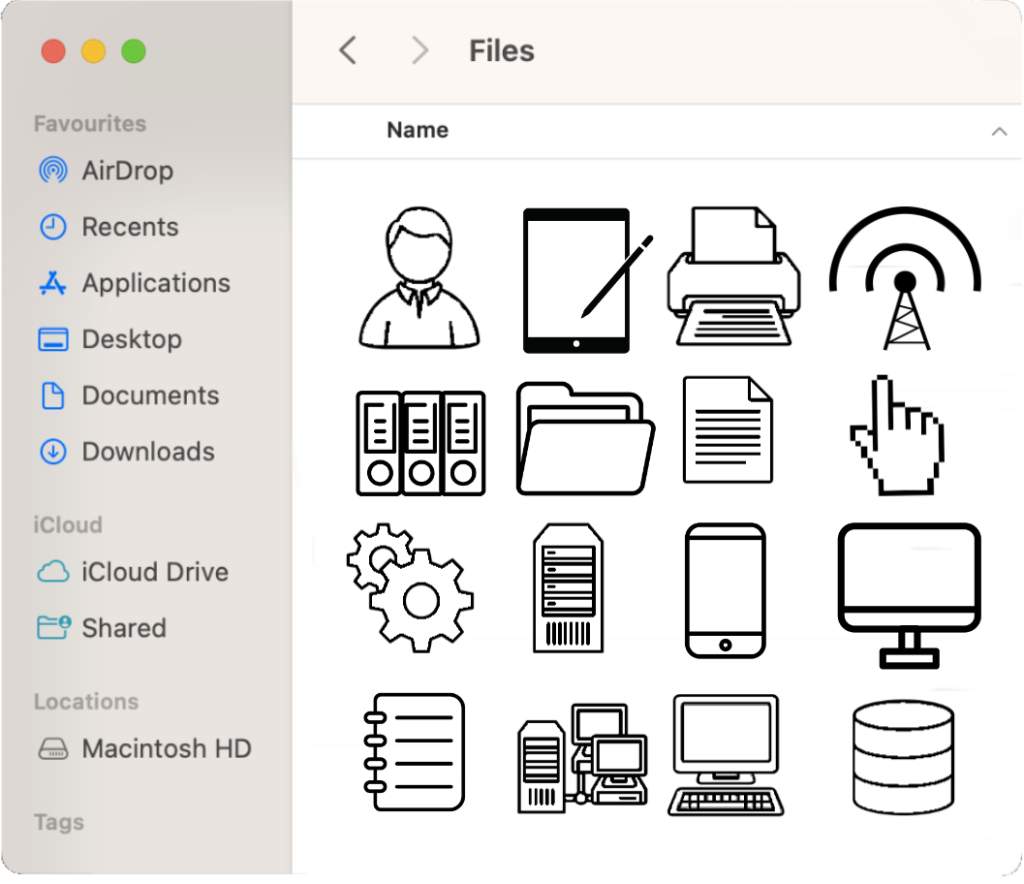1024x884 pixels.
Task: Sort by the Name column header
Action: (418, 130)
